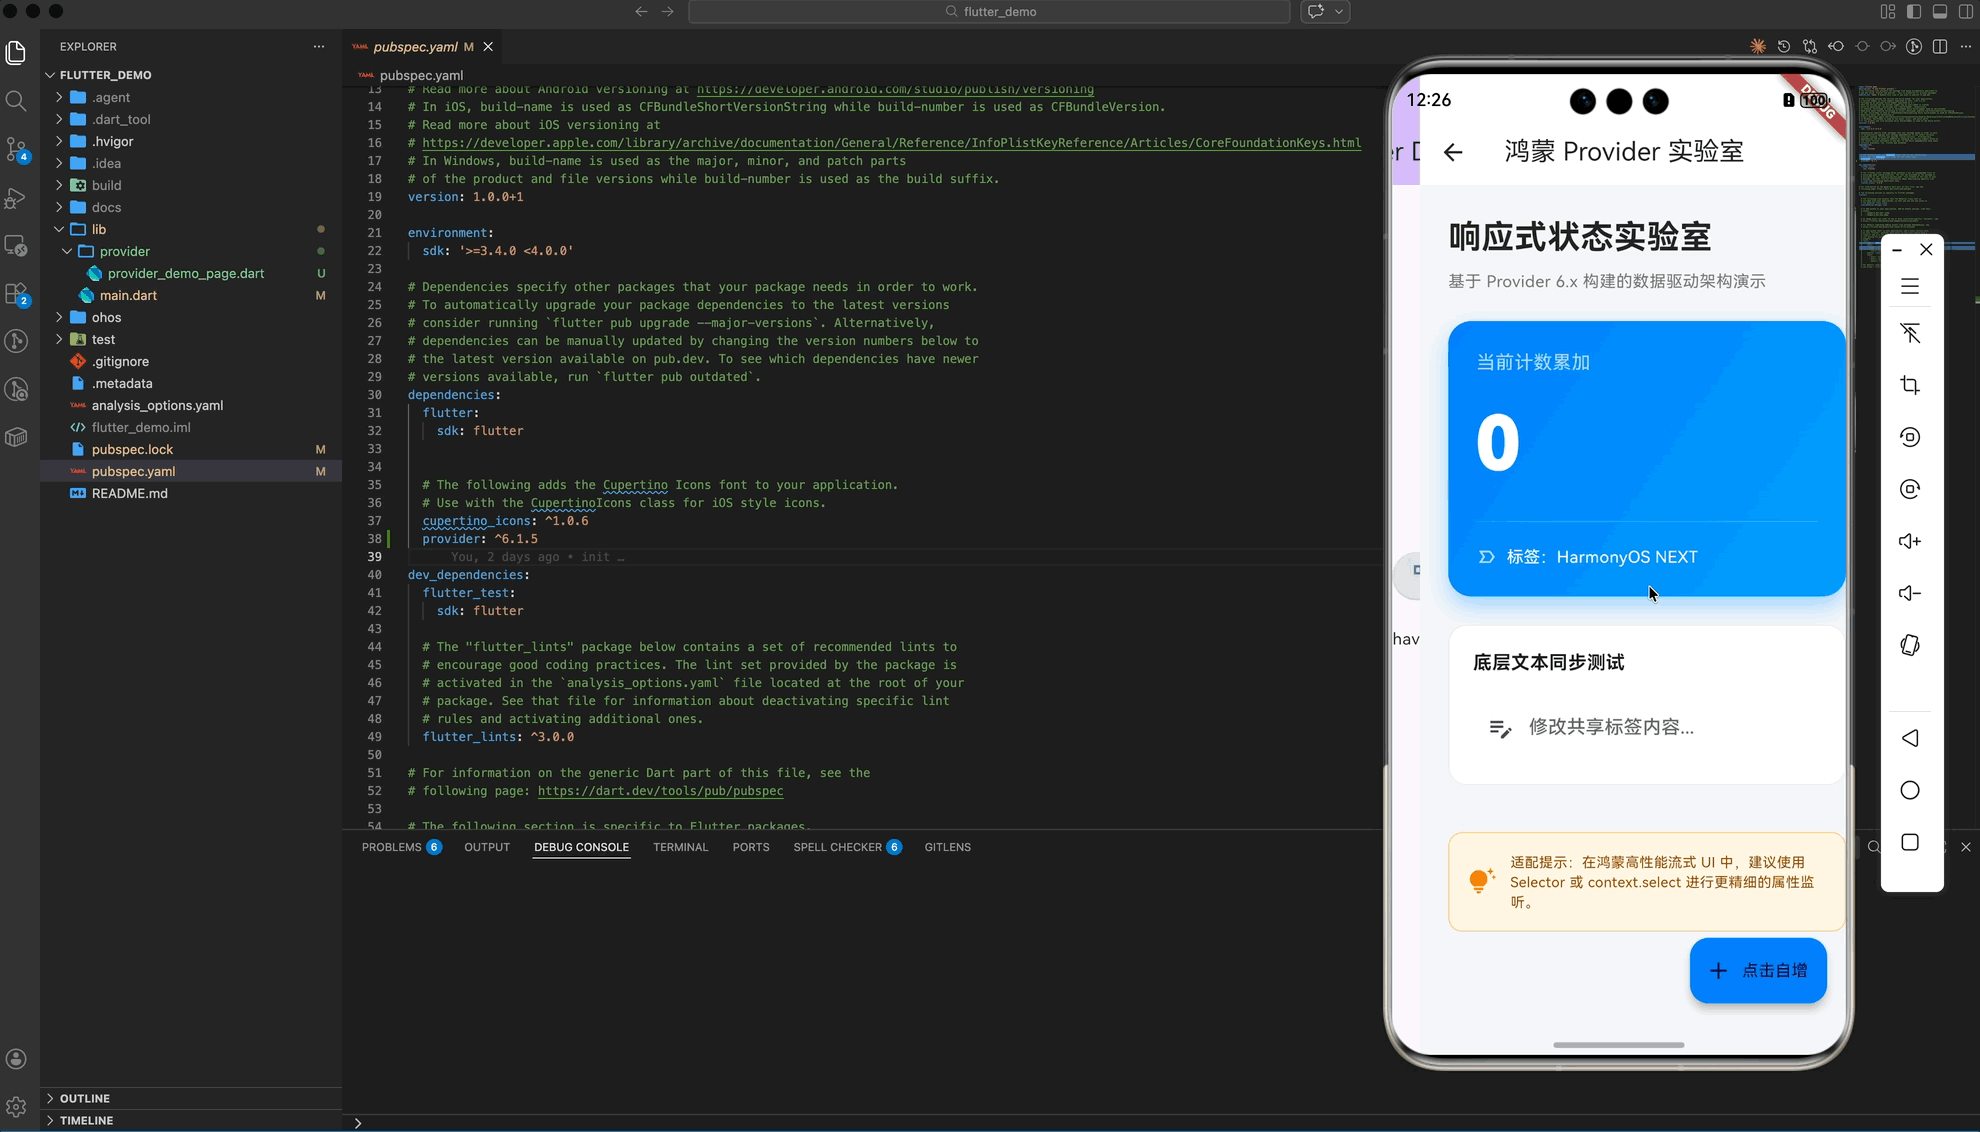Screen dimensions: 1980x1132
Task: Open the Source Control view
Action: point(16,149)
